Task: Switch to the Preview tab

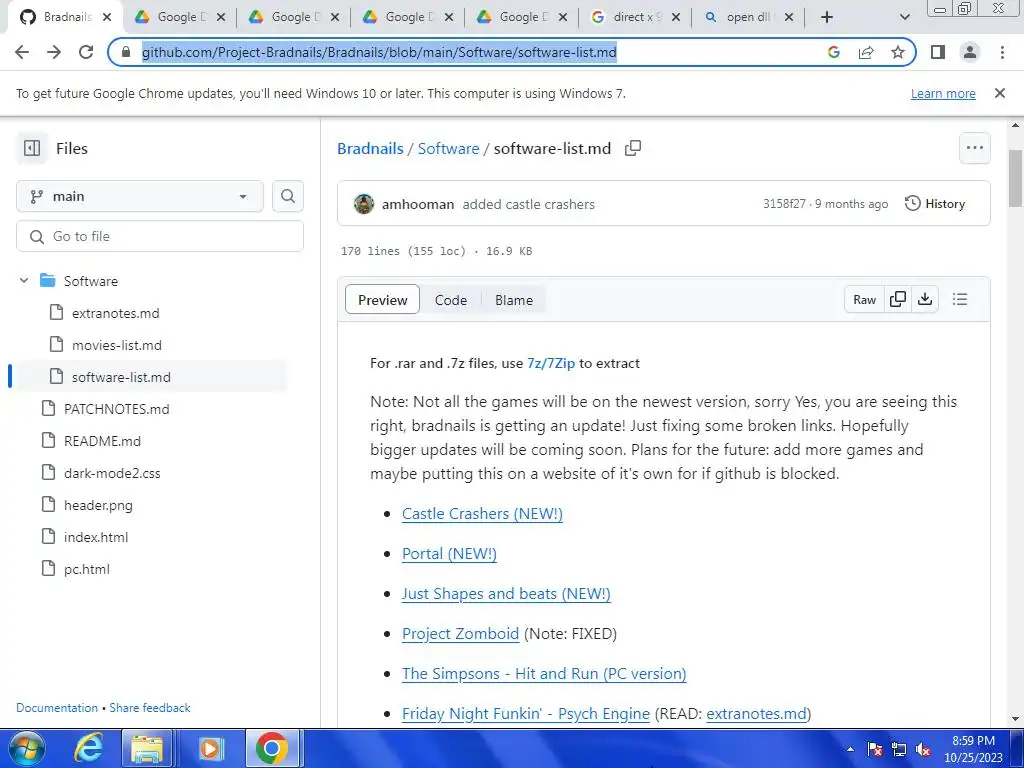Action: pyautogui.click(x=382, y=300)
